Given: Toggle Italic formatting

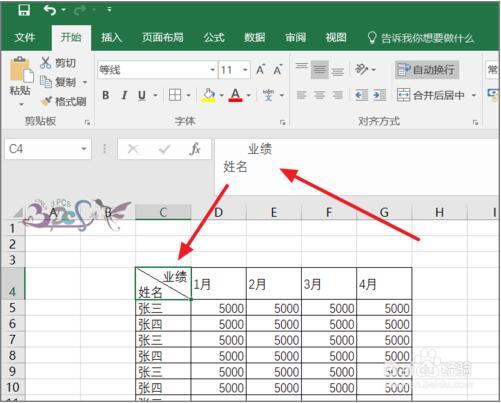Looking at the screenshot, I should (x=124, y=95).
